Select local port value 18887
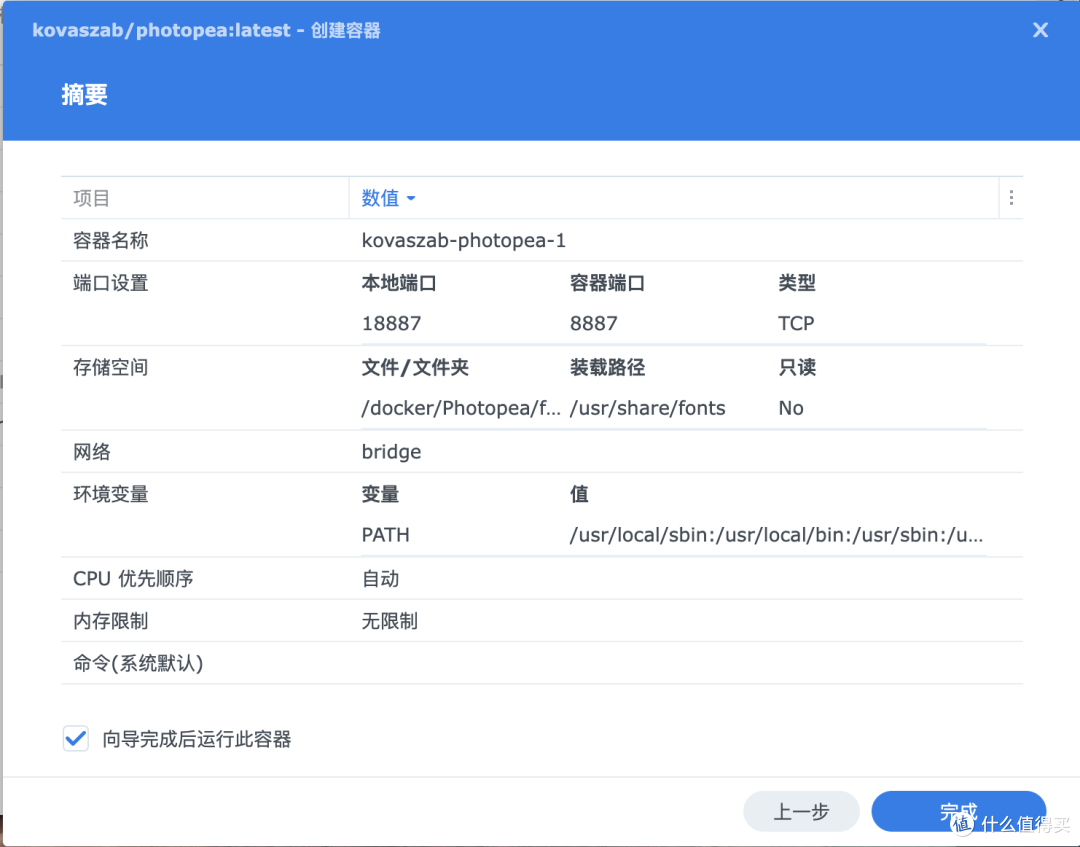 tap(391, 324)
